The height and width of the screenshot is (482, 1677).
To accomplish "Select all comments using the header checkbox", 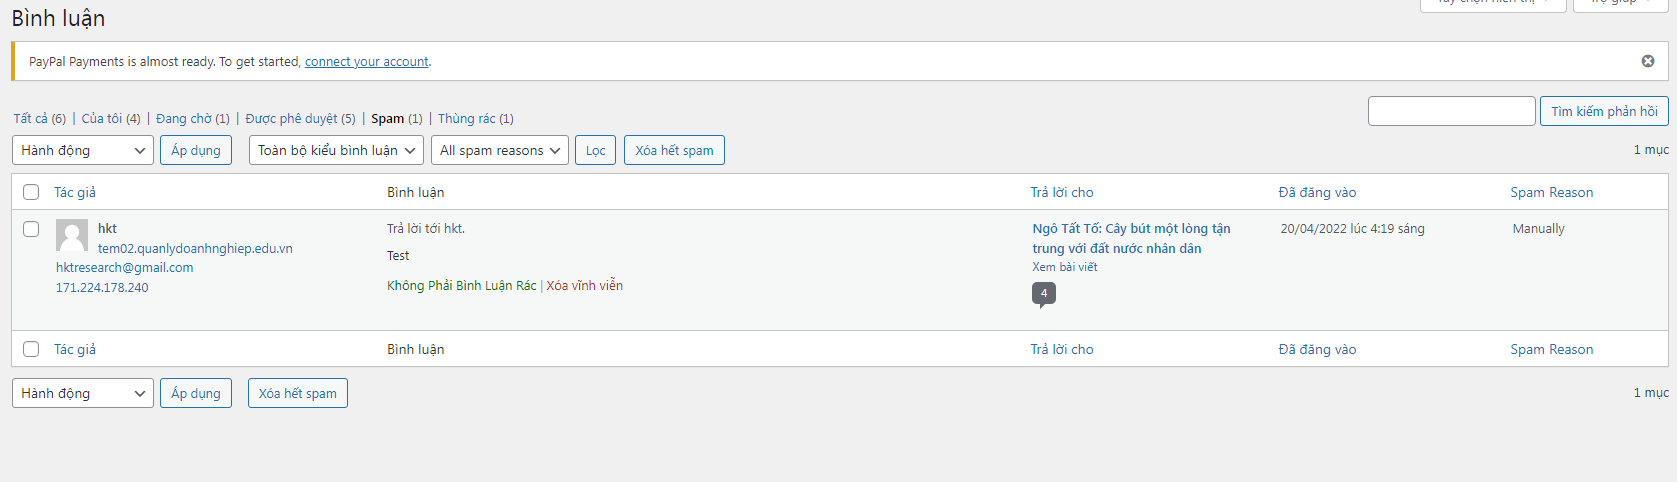I will (x=31, y=192).
